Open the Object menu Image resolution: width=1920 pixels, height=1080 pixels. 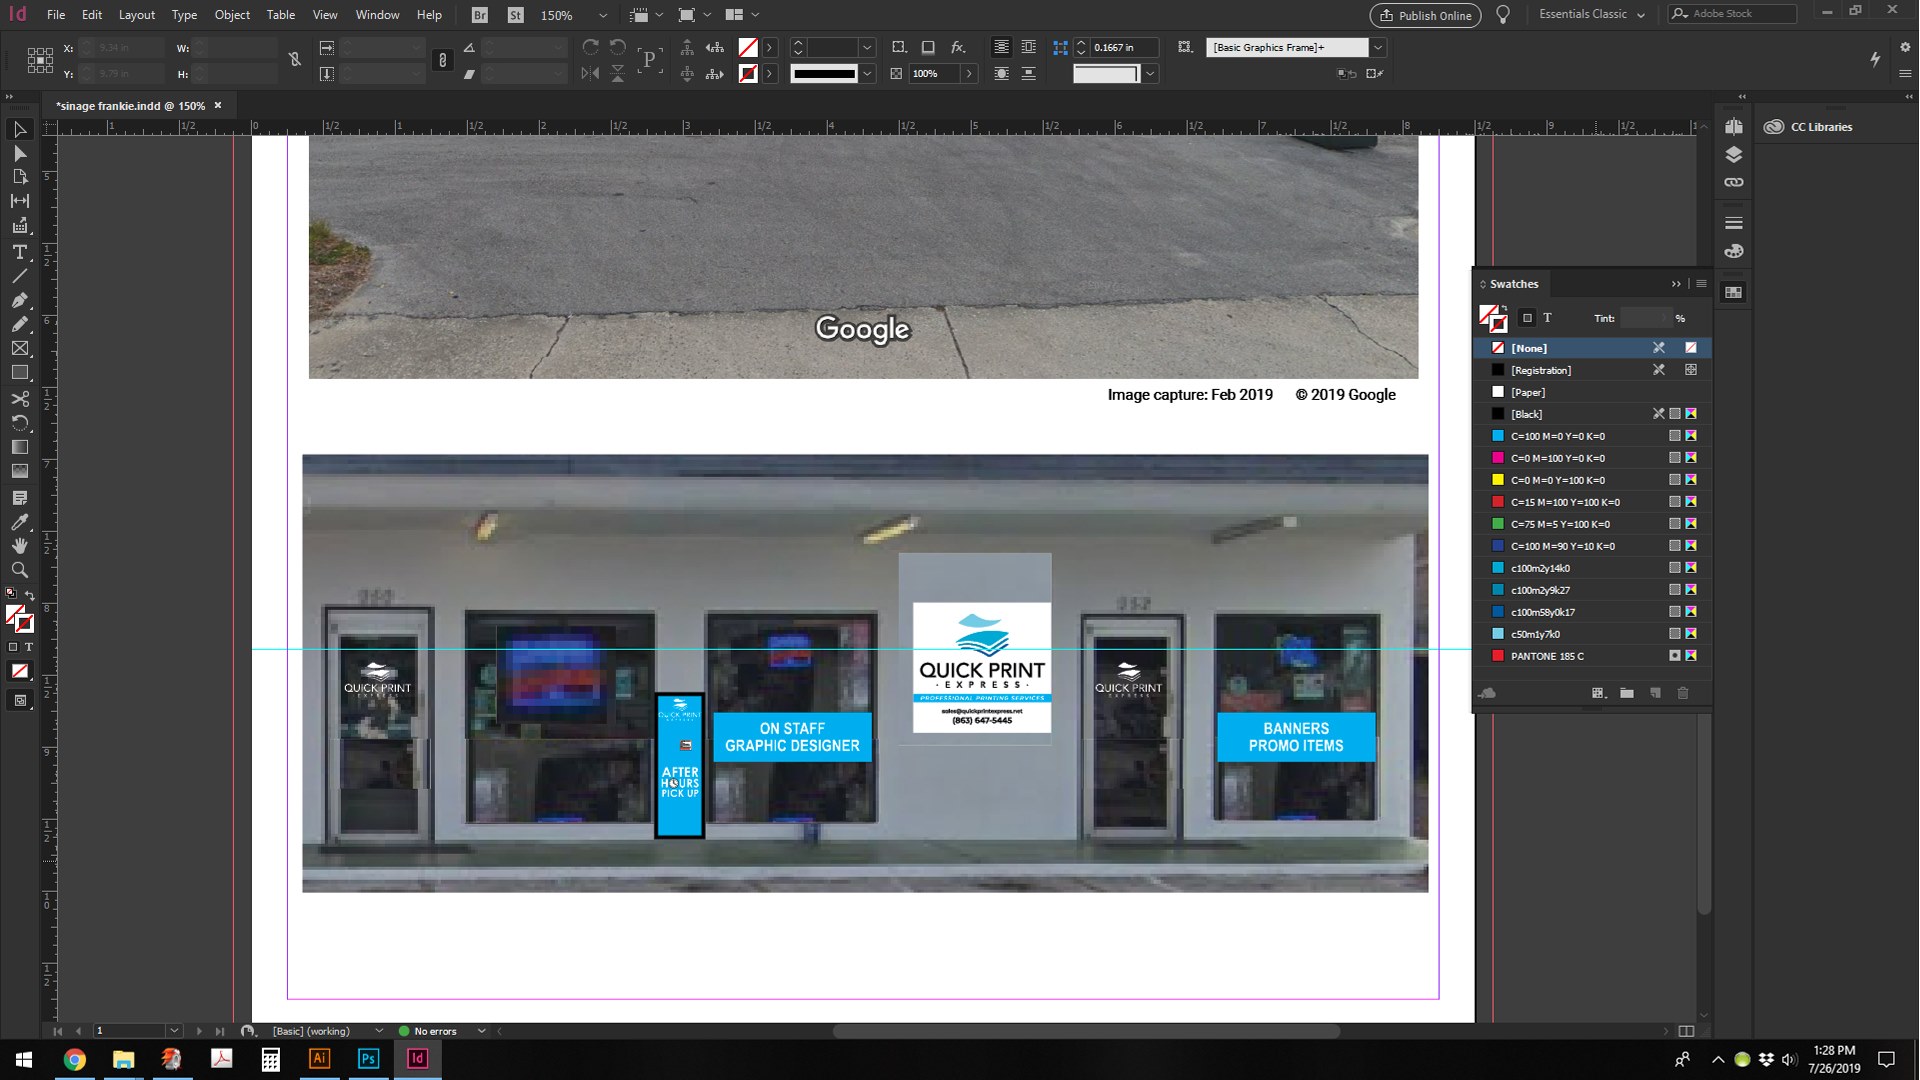pos(232,15)
